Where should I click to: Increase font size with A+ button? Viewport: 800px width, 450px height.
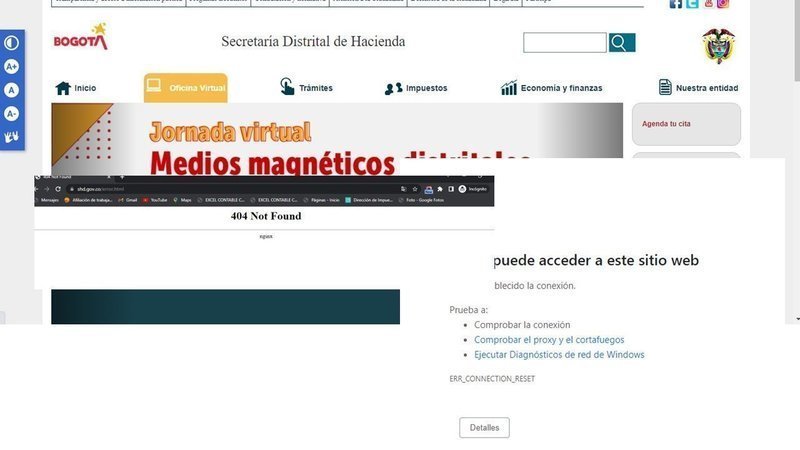(12, 66)
